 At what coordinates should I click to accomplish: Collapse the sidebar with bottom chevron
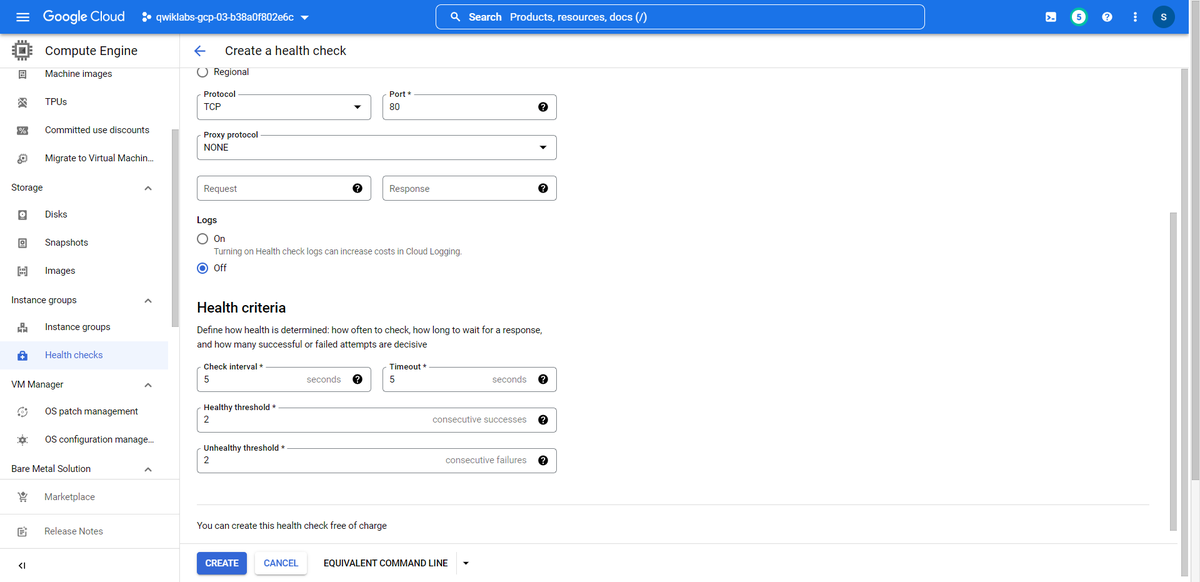22,566
